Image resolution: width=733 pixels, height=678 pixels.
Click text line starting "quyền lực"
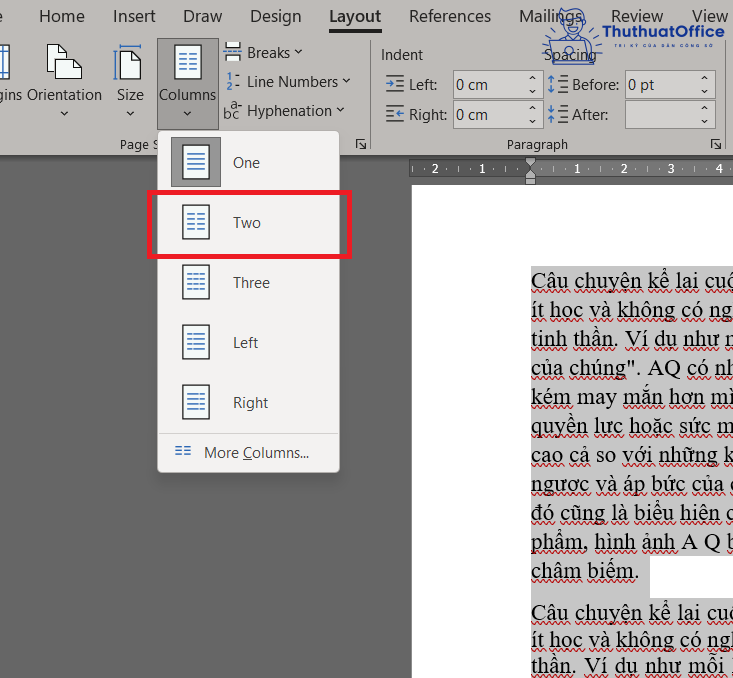click(x=632, y=426)
